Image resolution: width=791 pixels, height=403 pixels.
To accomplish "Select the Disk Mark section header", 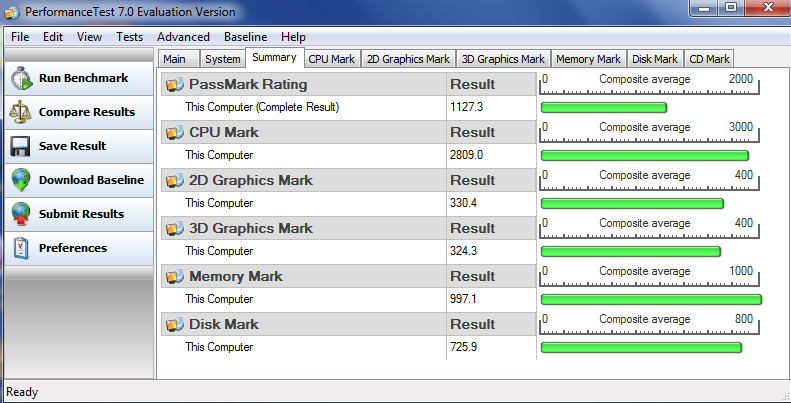I will point(304,324).
